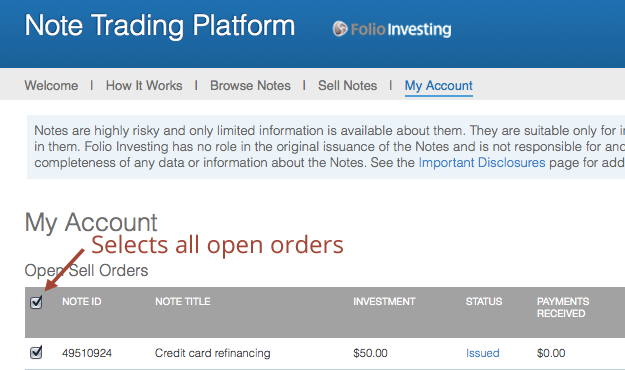Open the Browse Notes section
Viewport: 625px width, 370px height.
click(x=250, y=85)
